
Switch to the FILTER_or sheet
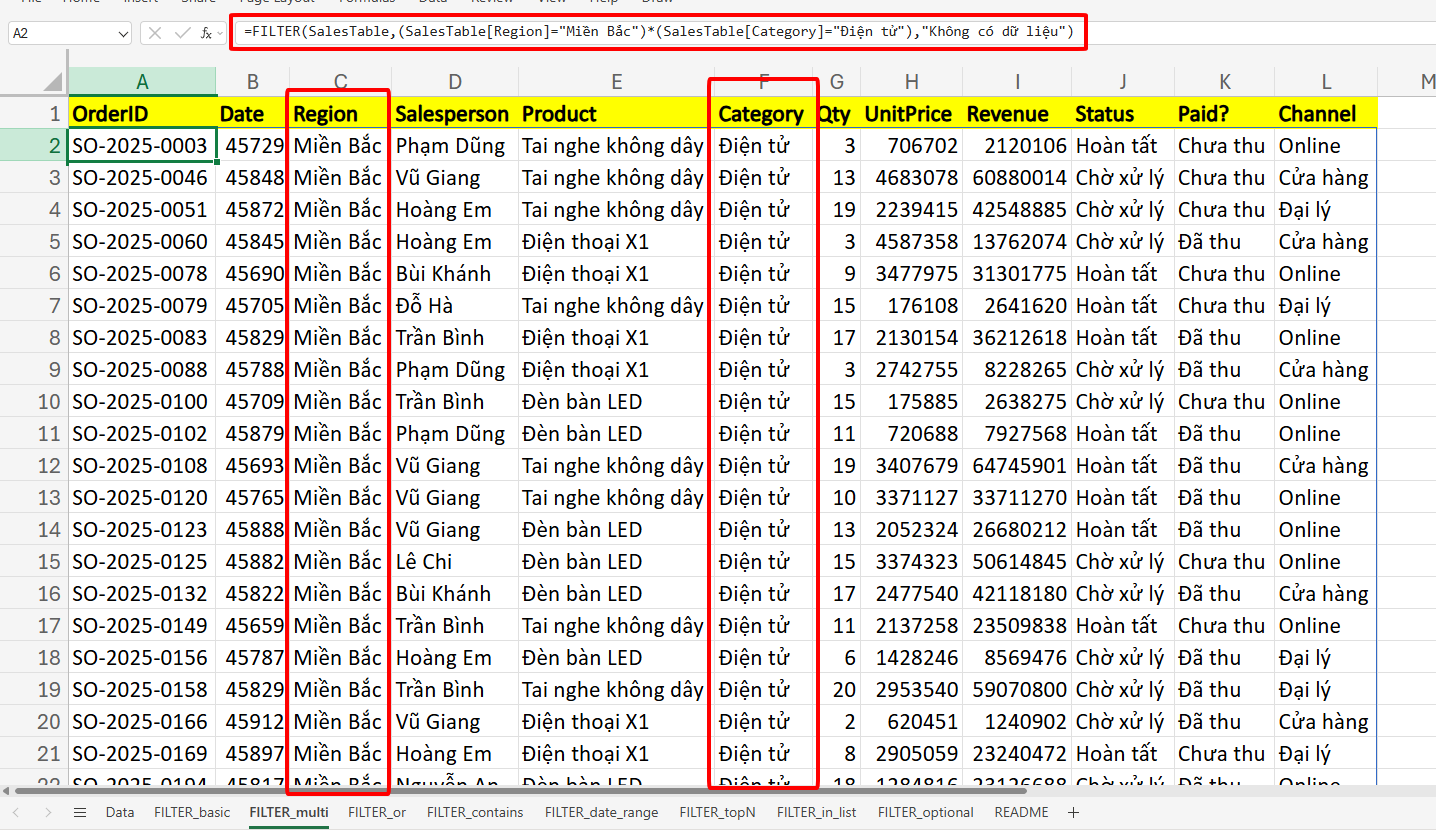(x=377, y=813)
